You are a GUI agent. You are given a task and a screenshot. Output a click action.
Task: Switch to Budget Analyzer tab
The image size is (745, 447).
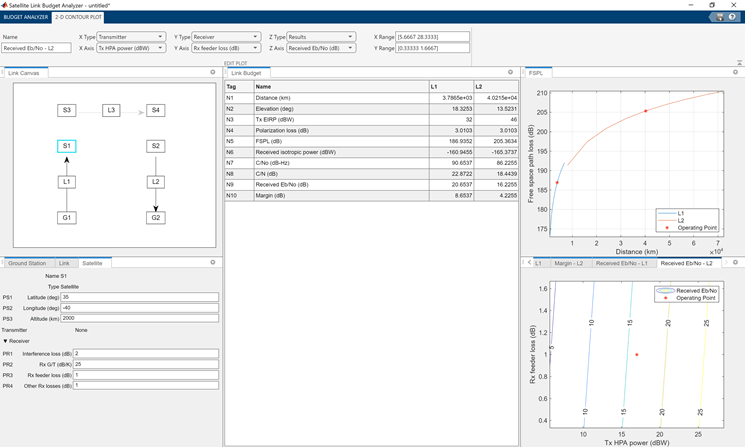(26, 17)
